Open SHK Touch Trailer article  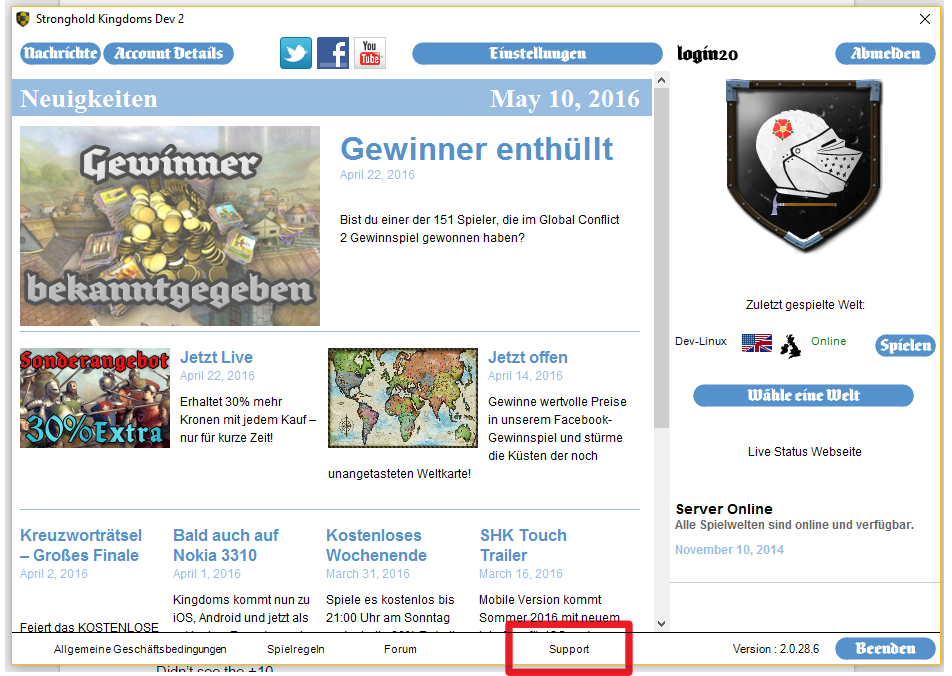click(523, 545)
